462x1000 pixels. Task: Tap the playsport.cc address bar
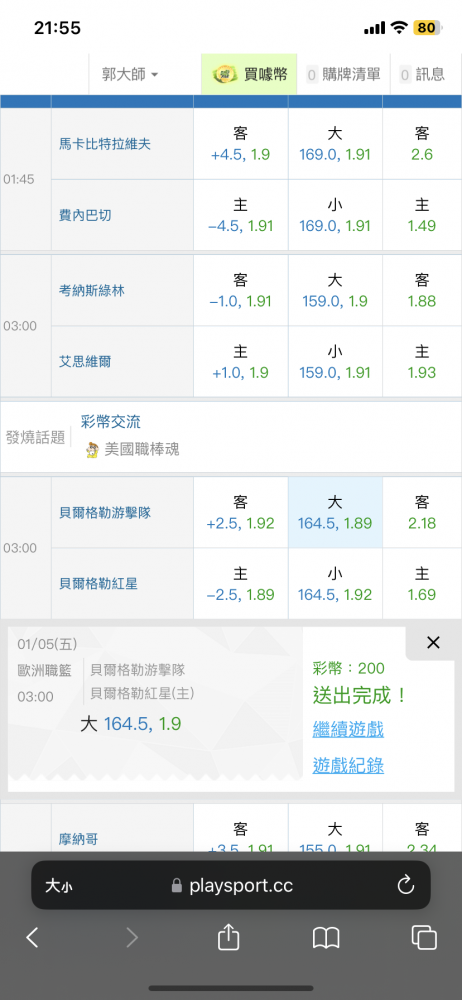click(x=231, y=885)
